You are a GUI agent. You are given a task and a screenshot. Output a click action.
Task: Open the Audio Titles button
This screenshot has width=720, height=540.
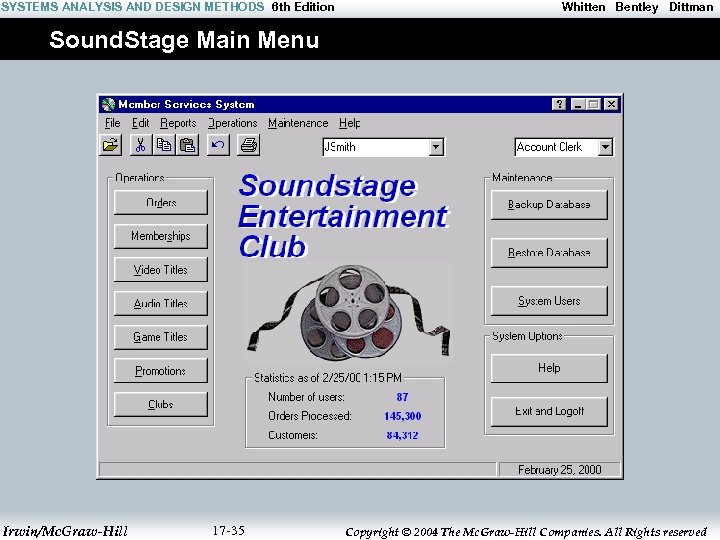(x=161, y=304)
